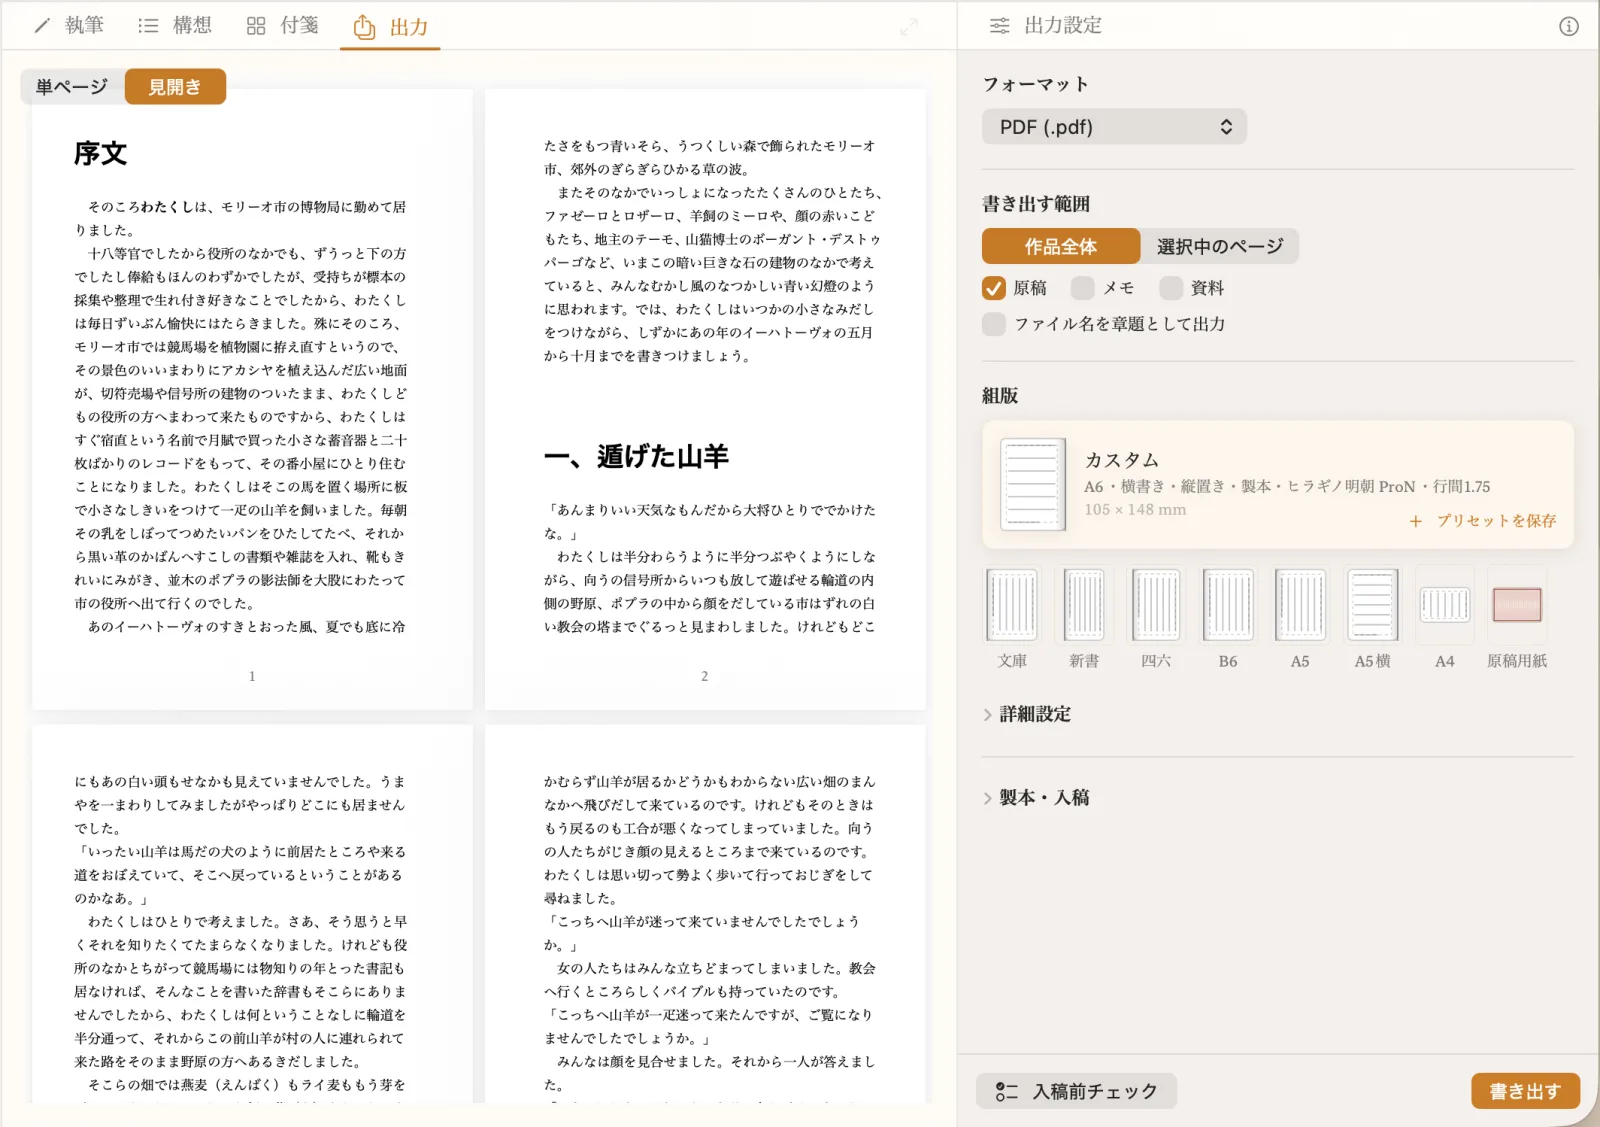Image resolution: width=1600 pixels, height=1127 pixels.
Task: Select 選択中のページ export range
Action: 1220,246
